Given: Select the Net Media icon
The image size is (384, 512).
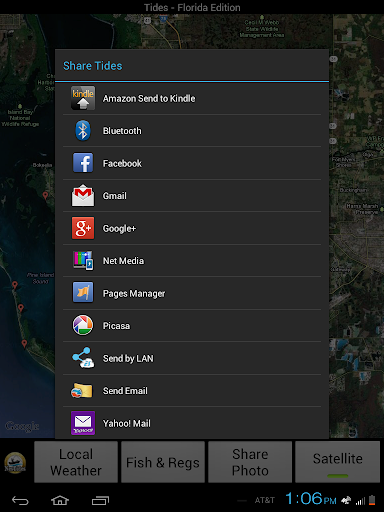Looking at the screenshot, I should click(83, 260).
